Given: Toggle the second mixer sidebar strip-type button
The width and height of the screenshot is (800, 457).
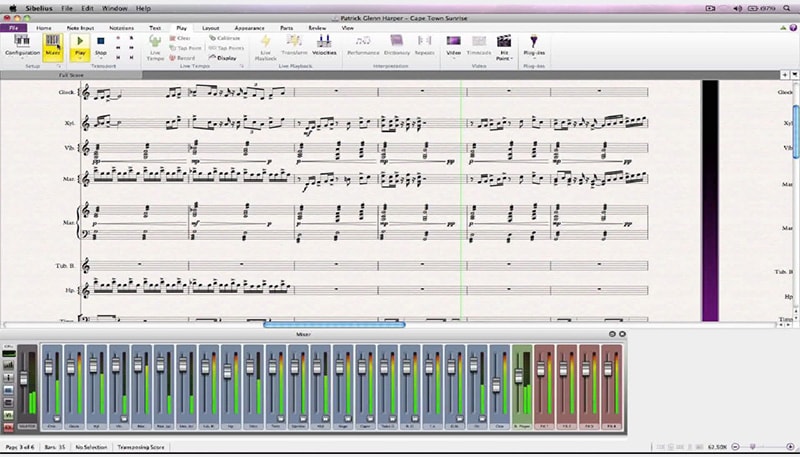Looking at the screenshot, I should tap(9, 365).
